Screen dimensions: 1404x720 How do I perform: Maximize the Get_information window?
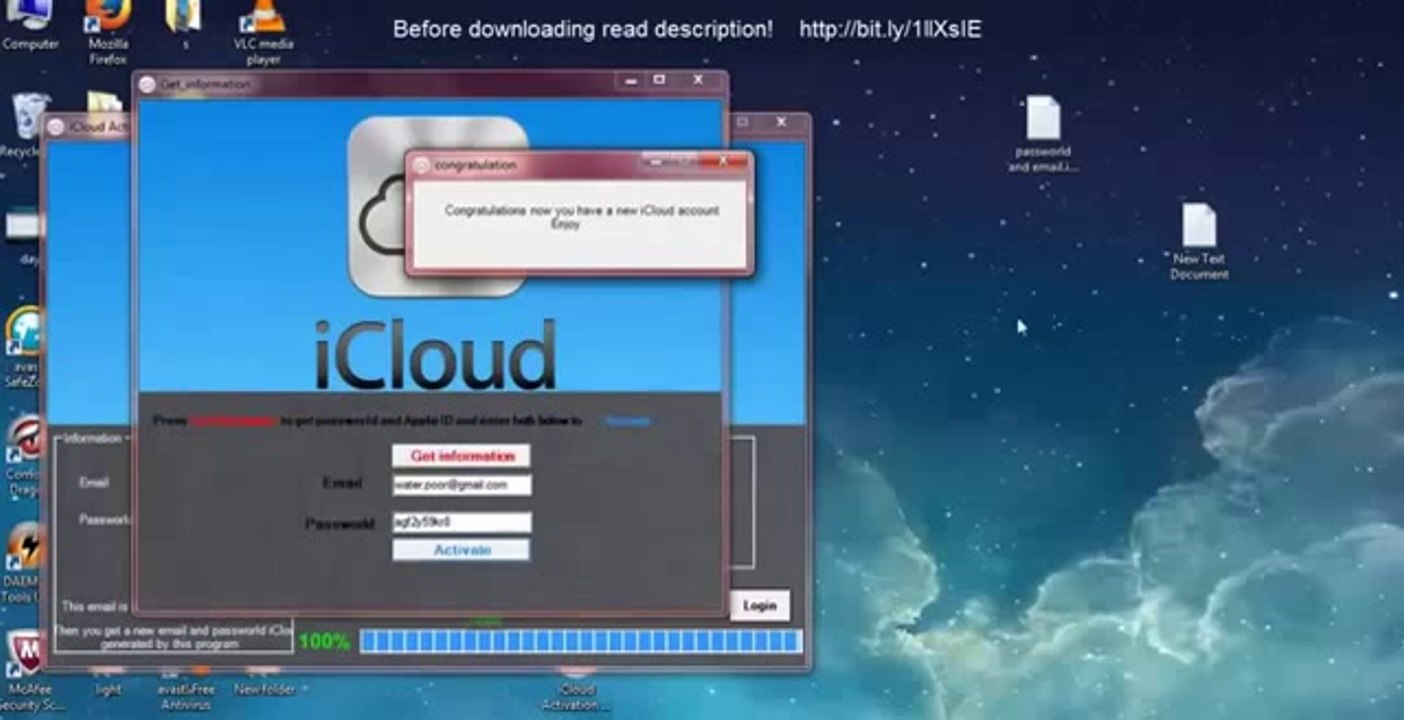click(659, 80)
